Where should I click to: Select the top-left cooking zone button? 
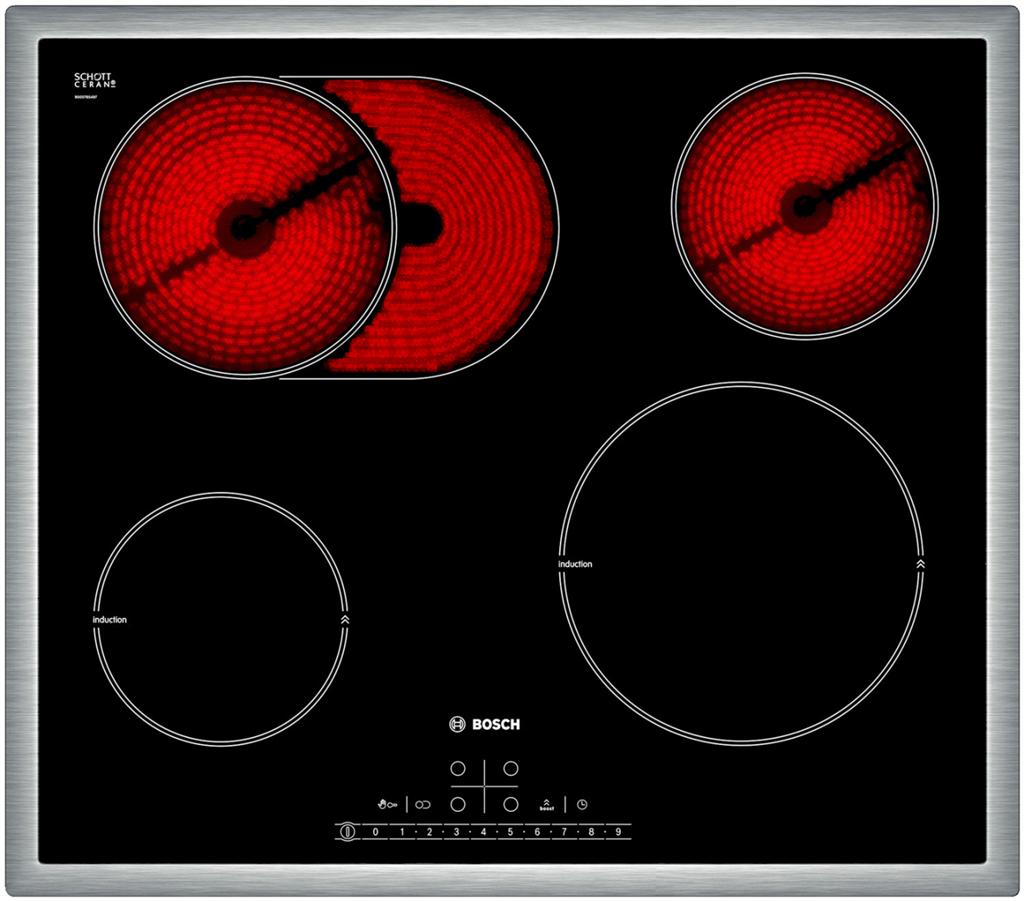point(458,769)
